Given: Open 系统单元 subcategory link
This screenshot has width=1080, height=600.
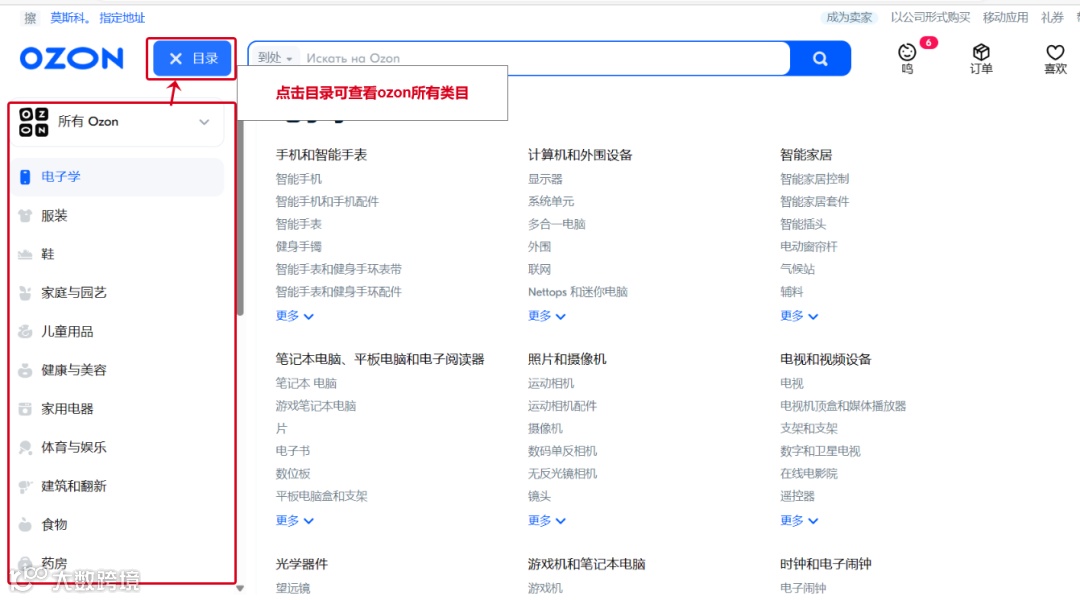Looking at the screenshot, I should [x=551, y=201].
